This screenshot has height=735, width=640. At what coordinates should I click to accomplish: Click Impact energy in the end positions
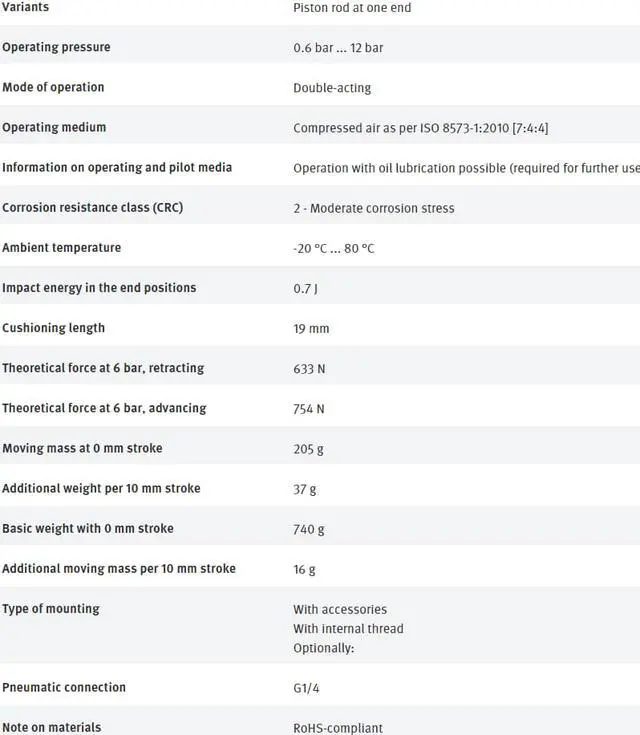click(99, 287)
